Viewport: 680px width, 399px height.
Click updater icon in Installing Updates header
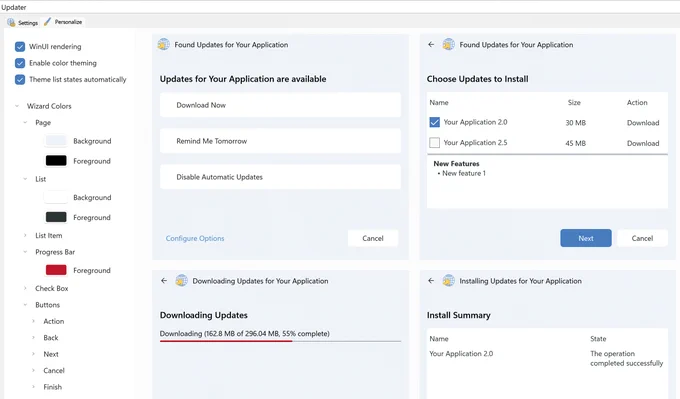tap(448, 281)
